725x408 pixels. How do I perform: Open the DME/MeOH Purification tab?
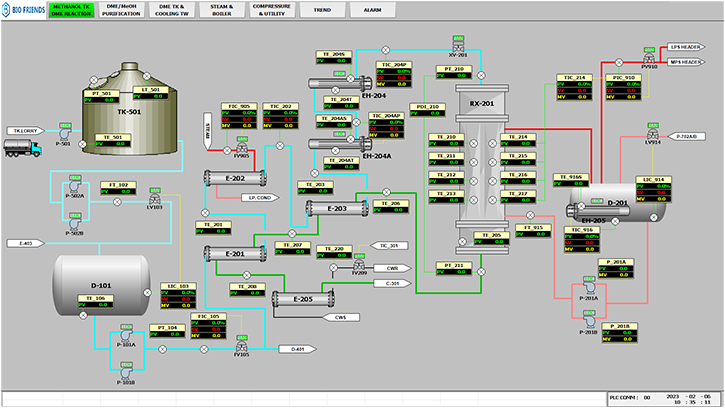point(122,10)
